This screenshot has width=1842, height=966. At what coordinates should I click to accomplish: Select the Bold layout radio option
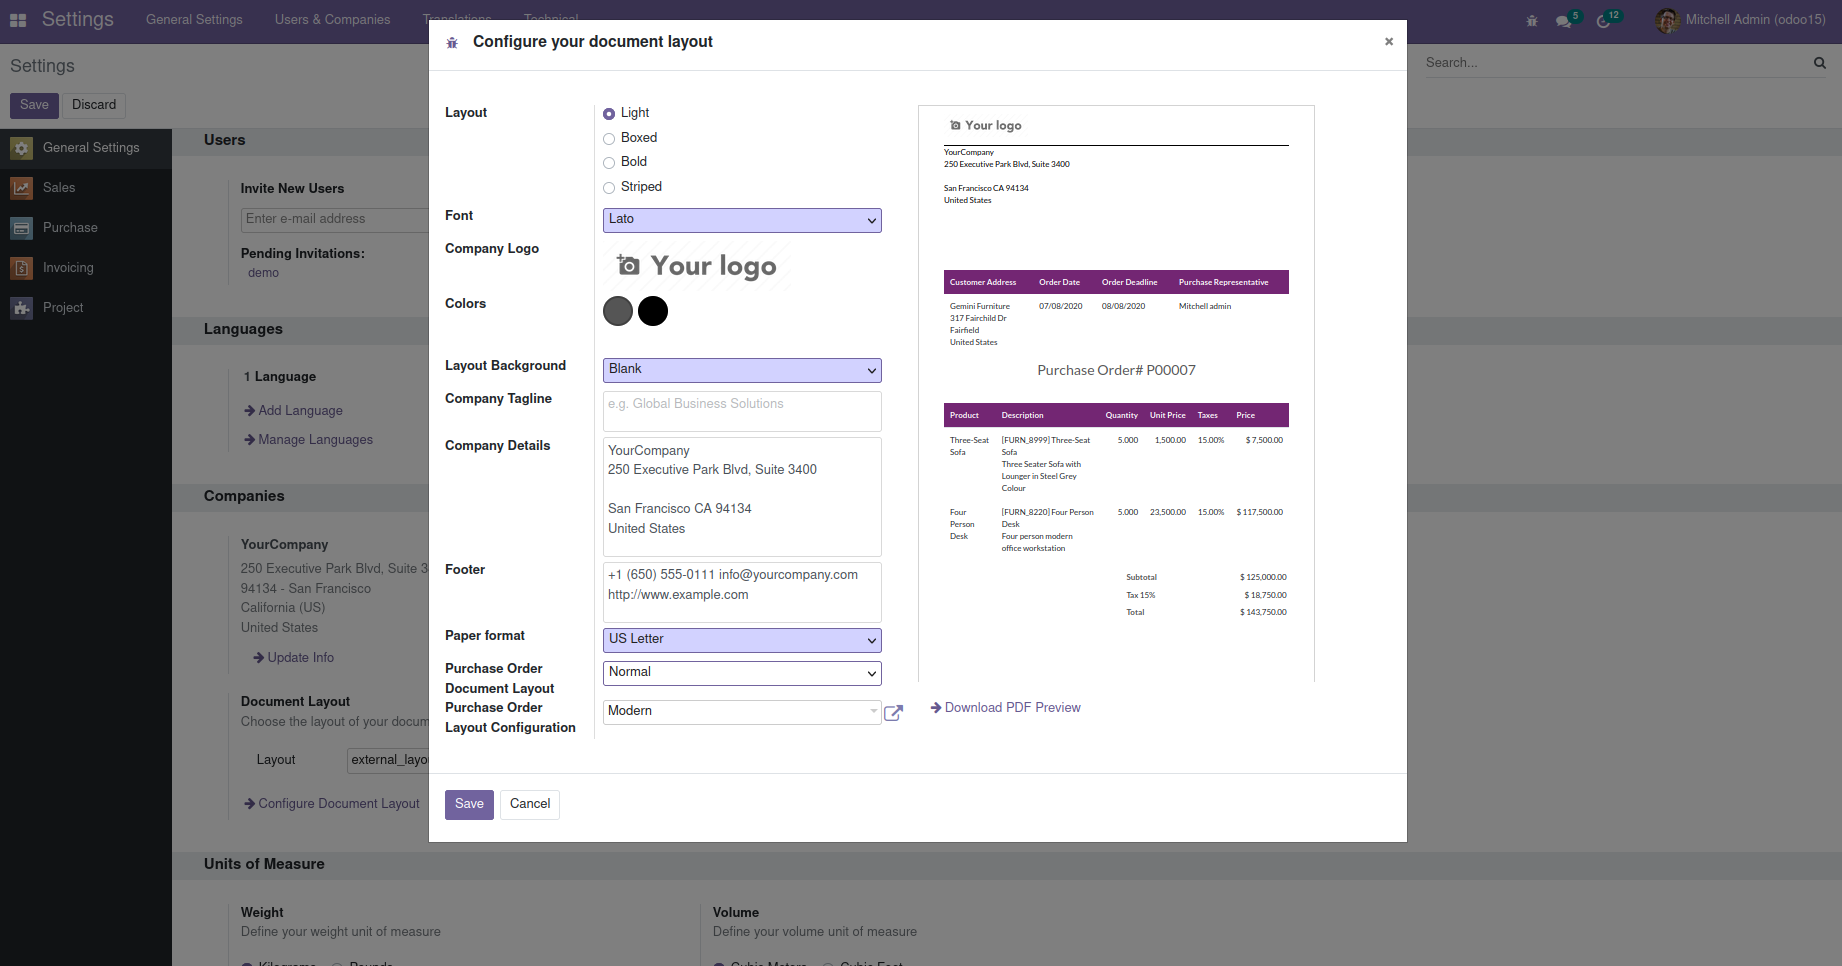coord(609,163)
